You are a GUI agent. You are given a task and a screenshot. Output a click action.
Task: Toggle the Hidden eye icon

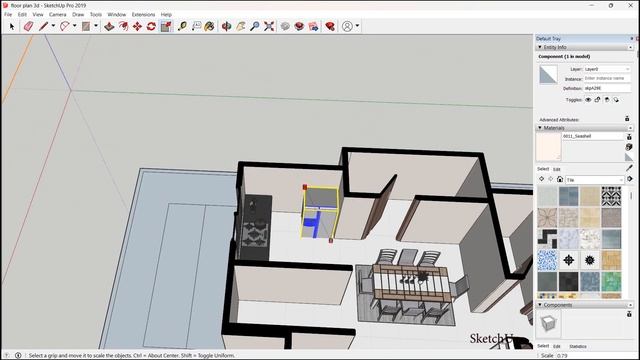coord(588,100)
